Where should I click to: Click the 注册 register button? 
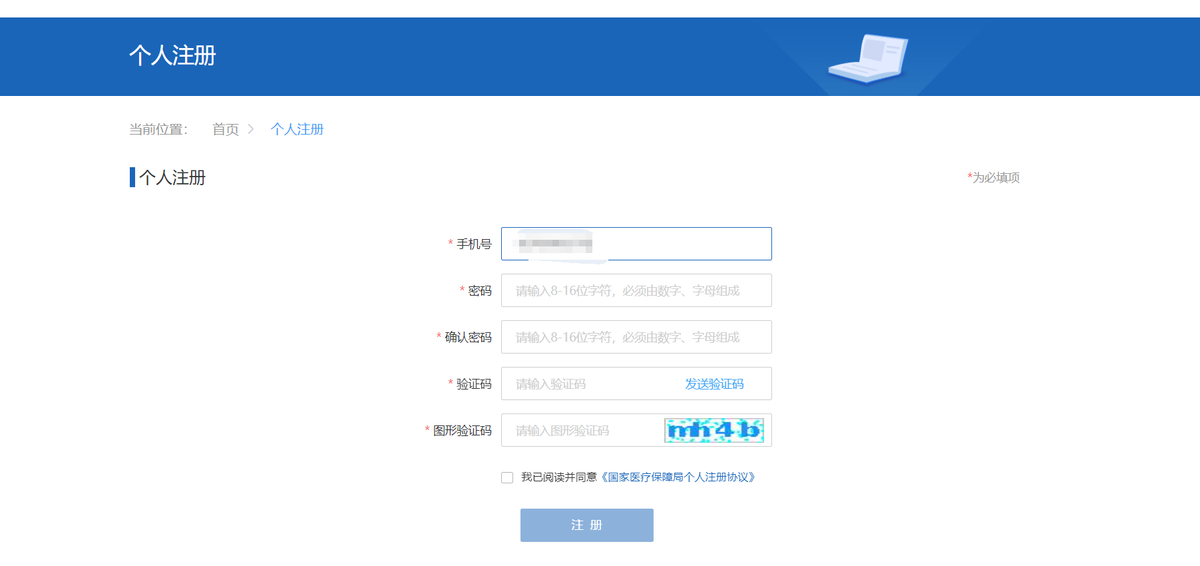(x=587, y=525)
